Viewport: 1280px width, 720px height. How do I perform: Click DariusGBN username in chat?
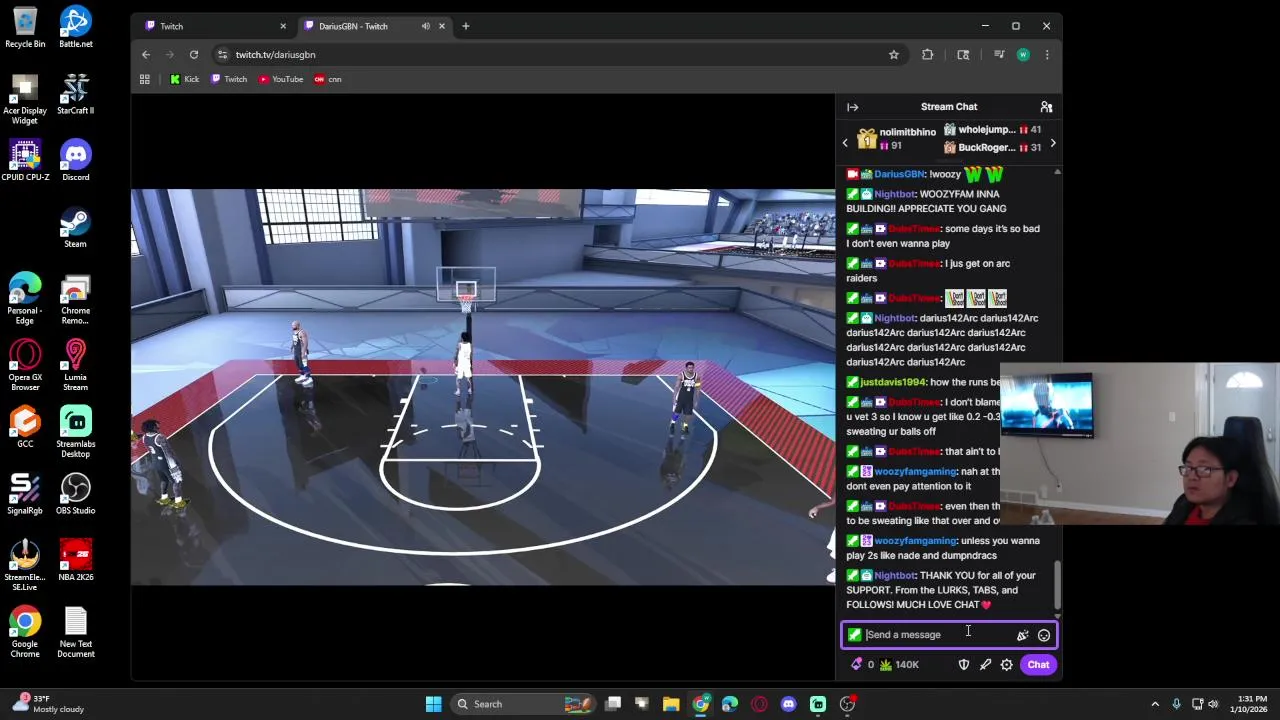pyautogui.click(x=899, y=174)
